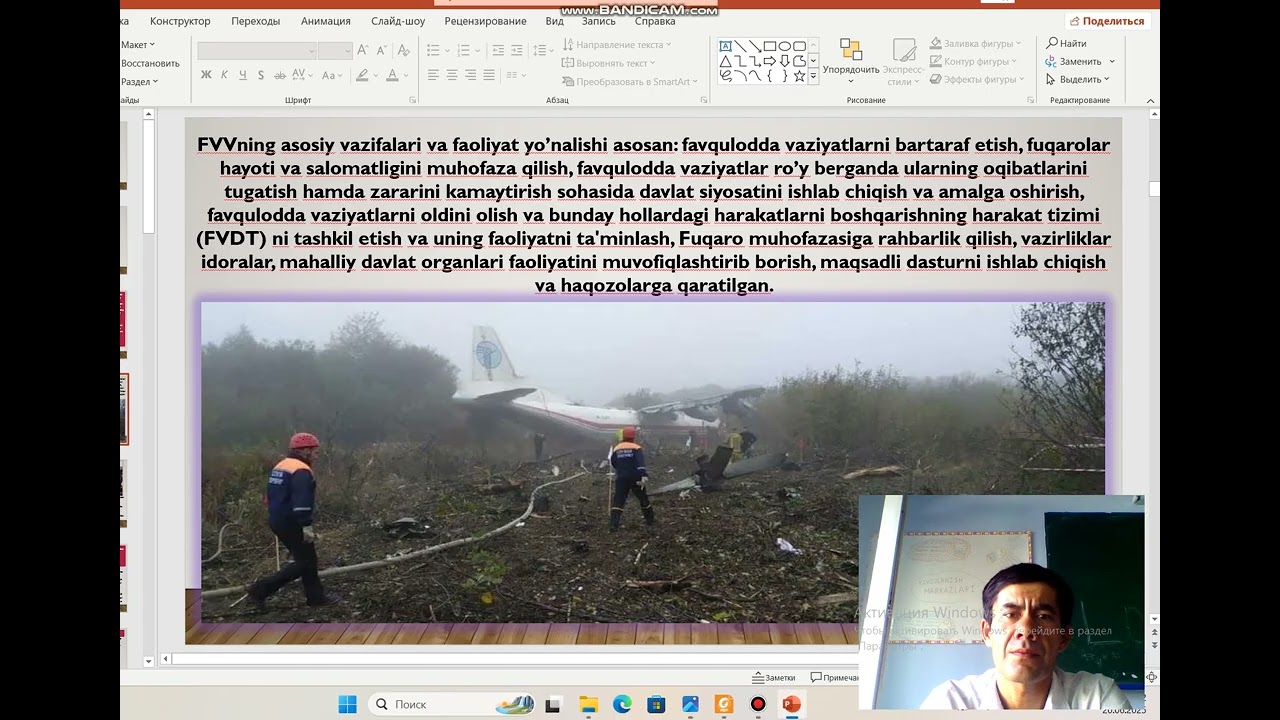Open Слайд-шоу tab
The width and height of the screenshot is (1280, 720).
tap(398, 21)
